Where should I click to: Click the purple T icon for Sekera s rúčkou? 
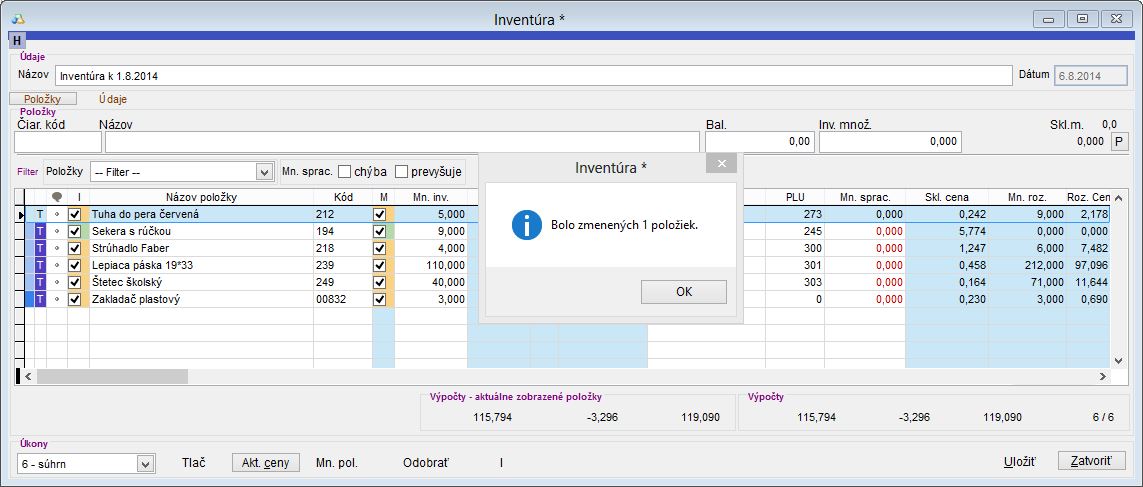tap(40, 231)
